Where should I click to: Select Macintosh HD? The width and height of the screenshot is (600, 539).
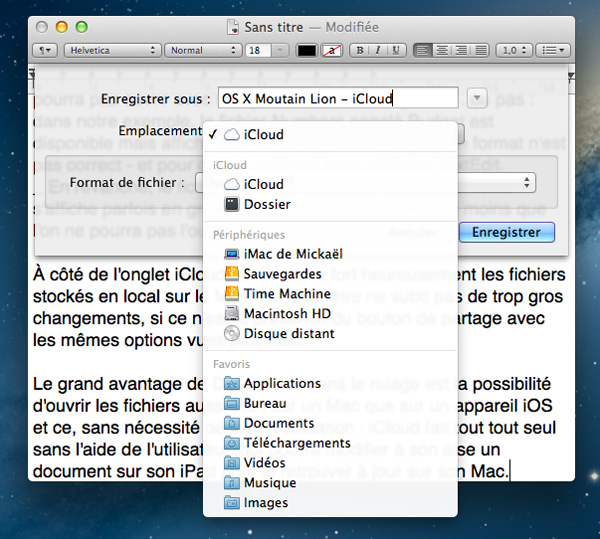[x=330, y=314]
